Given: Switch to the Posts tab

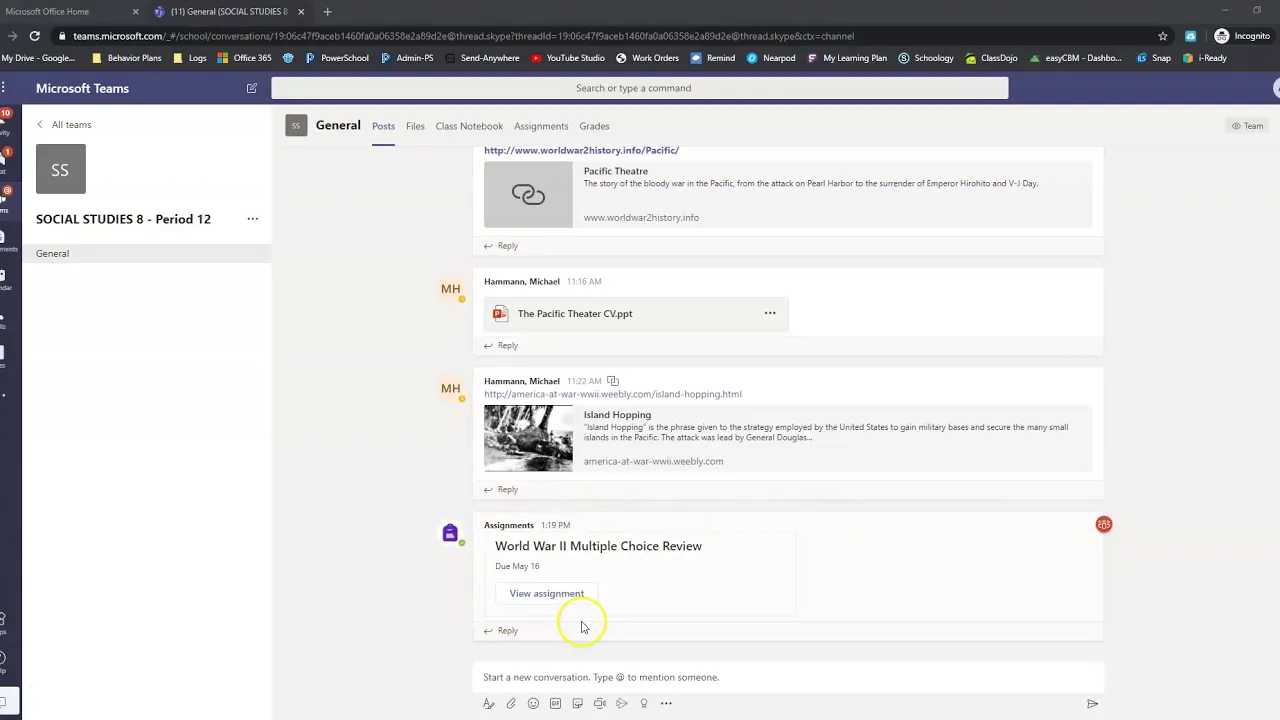Looking at the screenshot, I should point(383,126).
